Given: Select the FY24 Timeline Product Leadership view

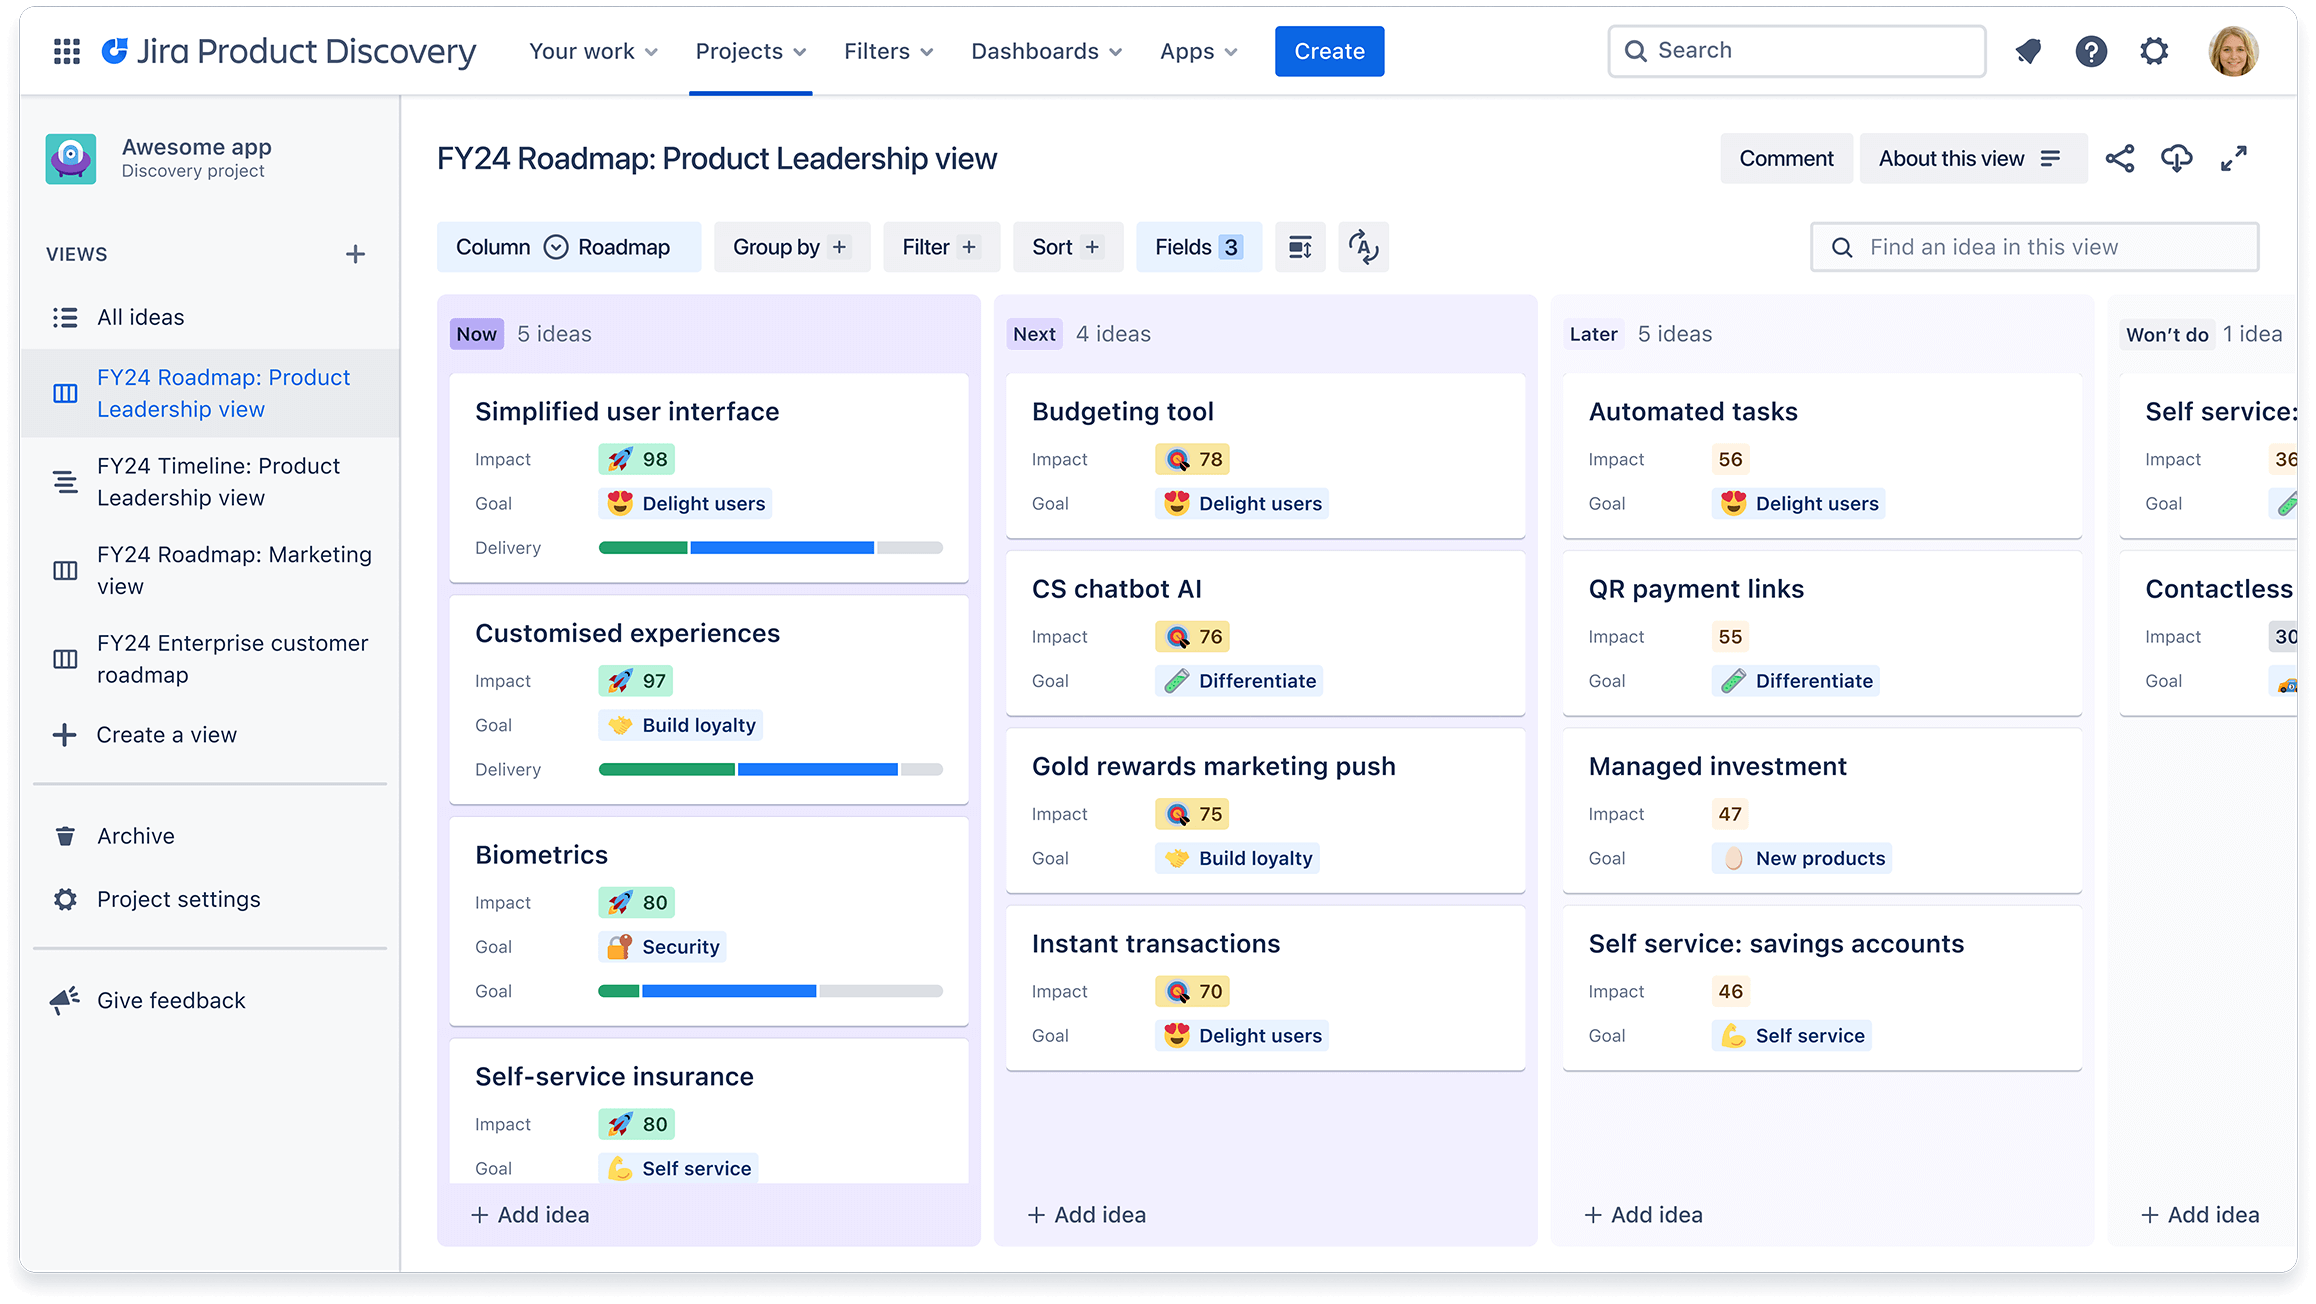Looking at the screenshot, I should (x=218, y=480).
